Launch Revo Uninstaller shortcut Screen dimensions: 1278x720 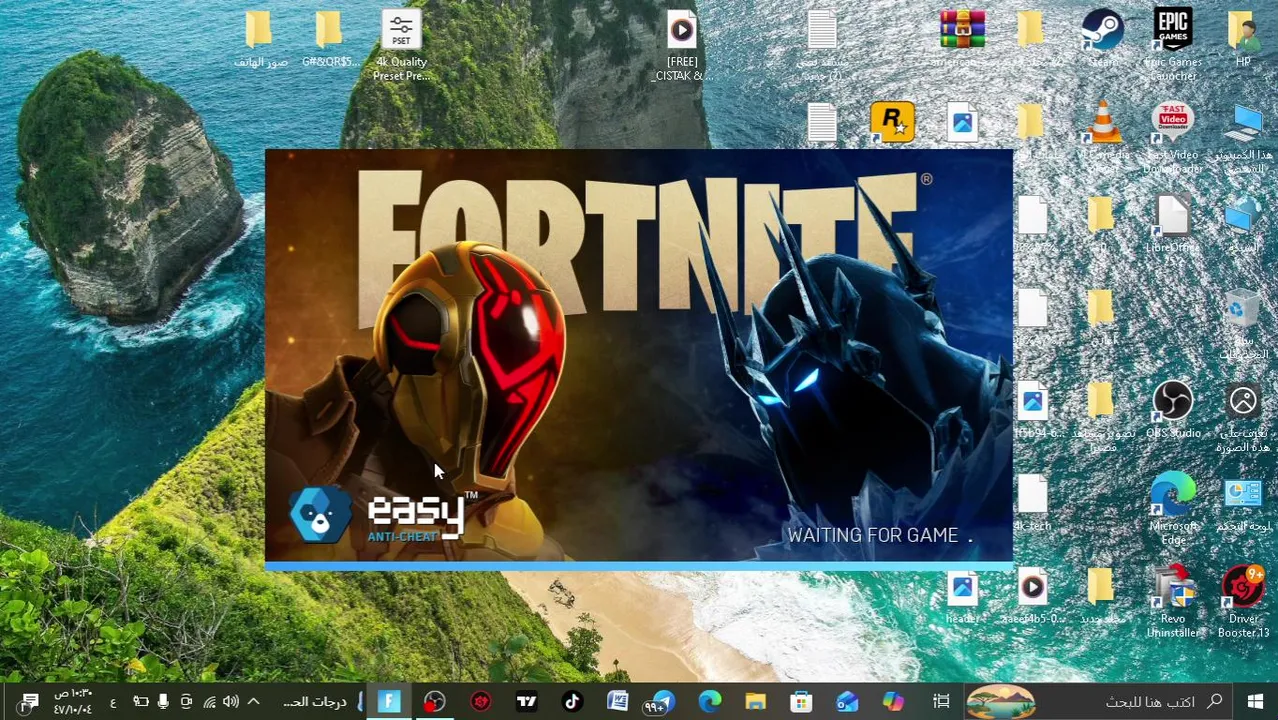(1172, 602)
